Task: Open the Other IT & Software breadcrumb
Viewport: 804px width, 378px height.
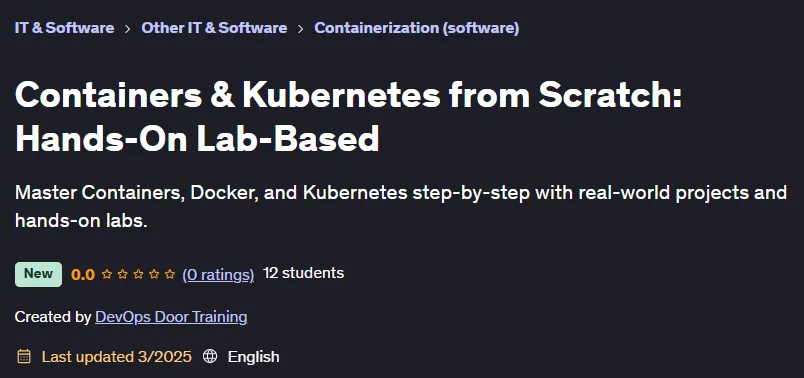Action: 214,28
